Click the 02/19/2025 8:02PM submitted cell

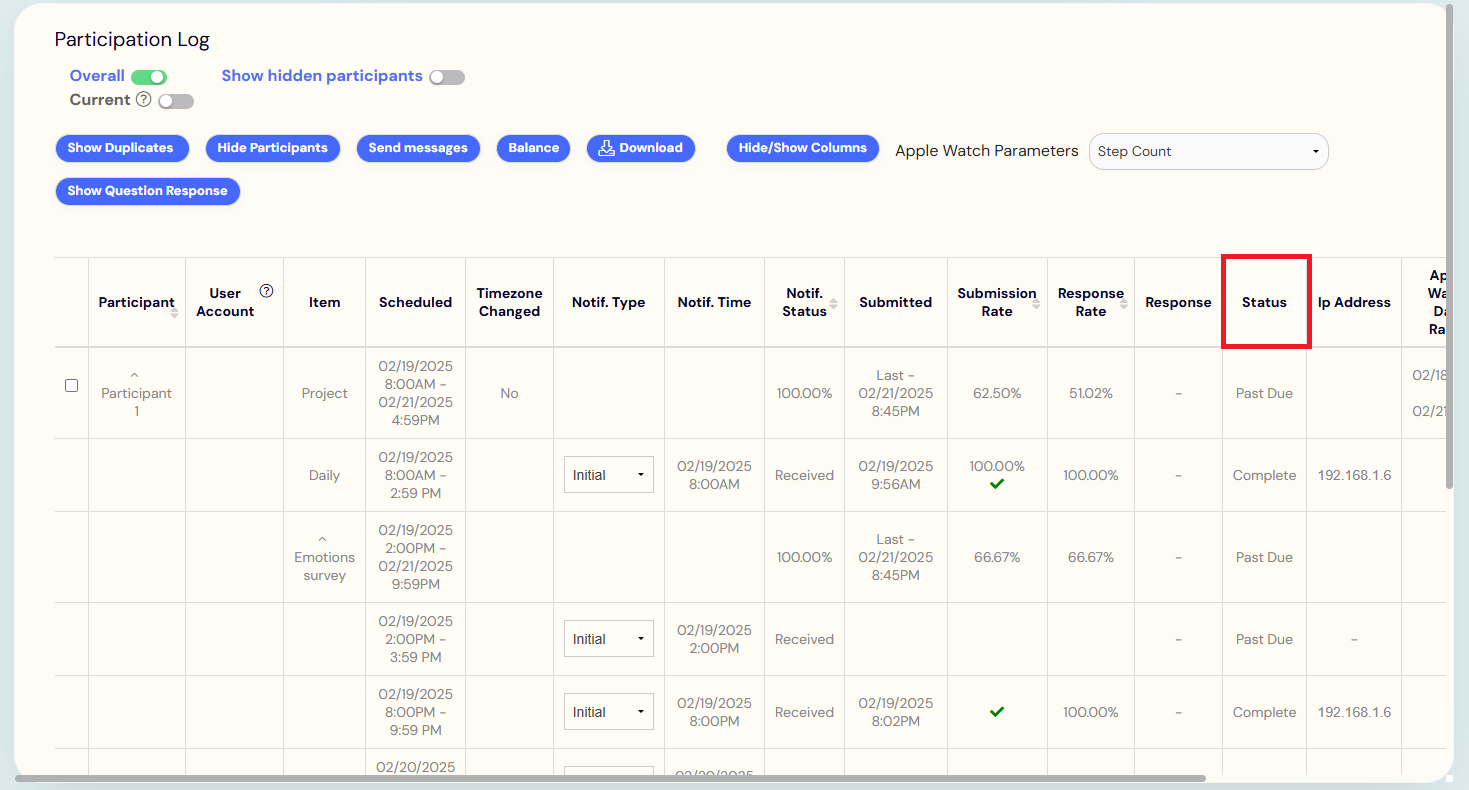(895, 712)
